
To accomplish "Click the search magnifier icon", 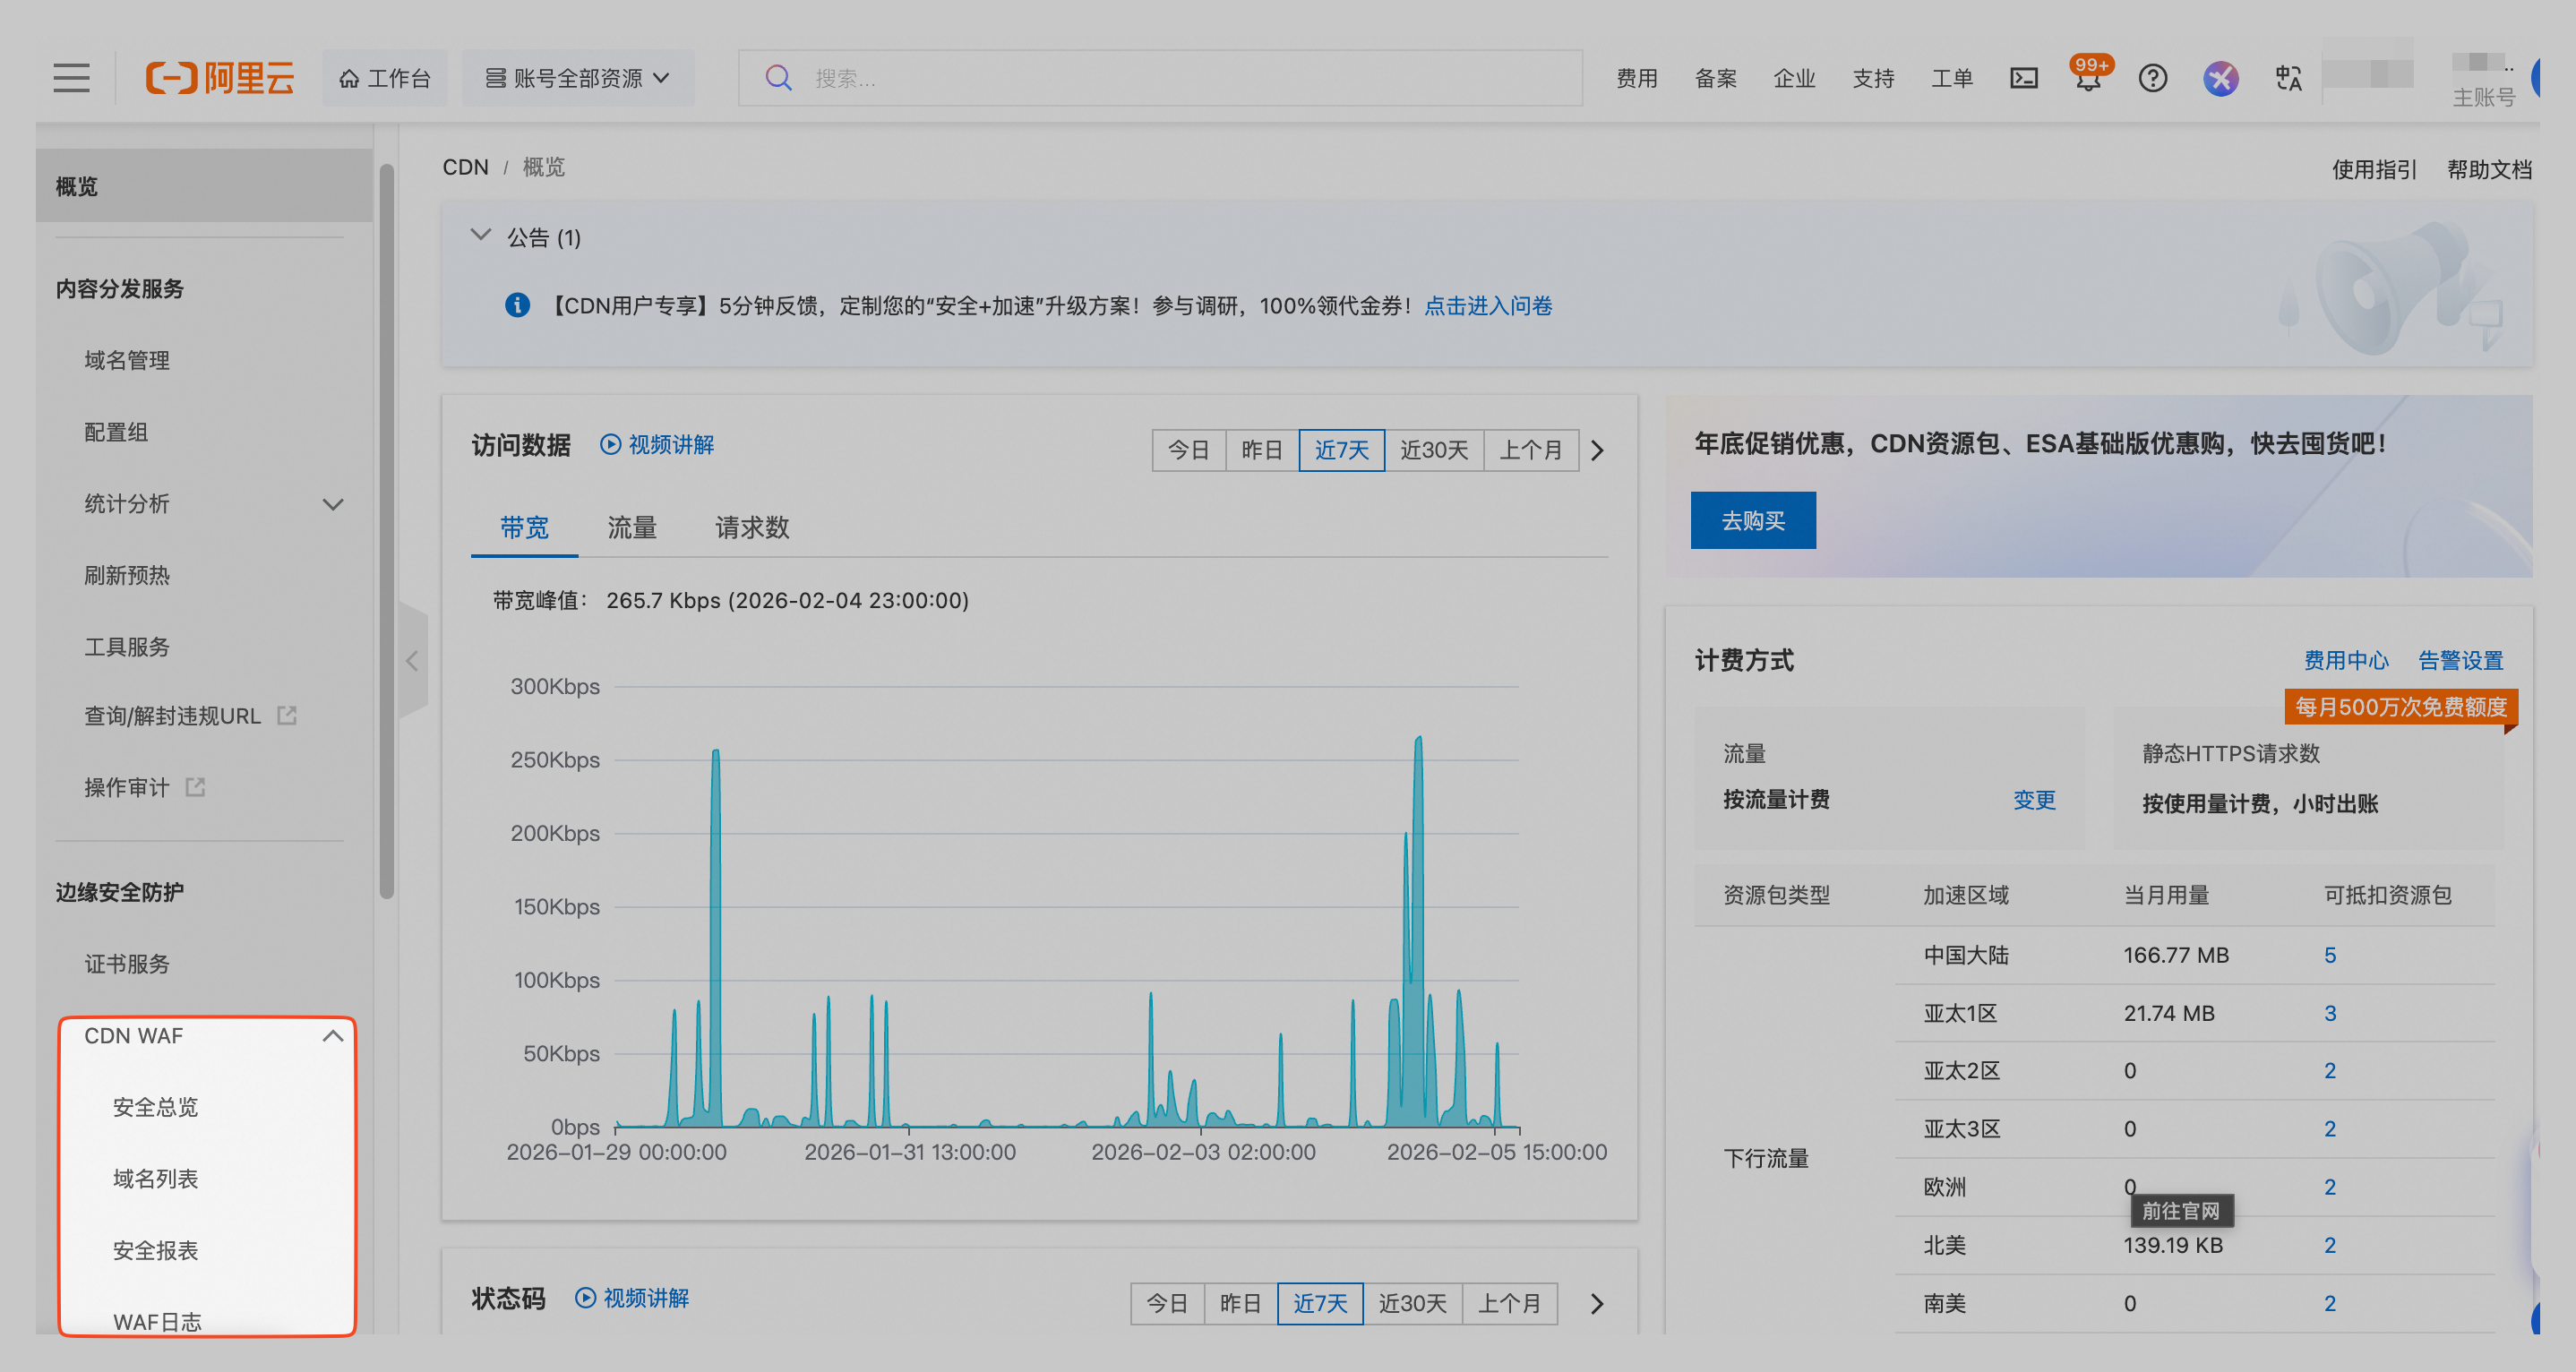I will pyautogui.click(x=778, y=78).
